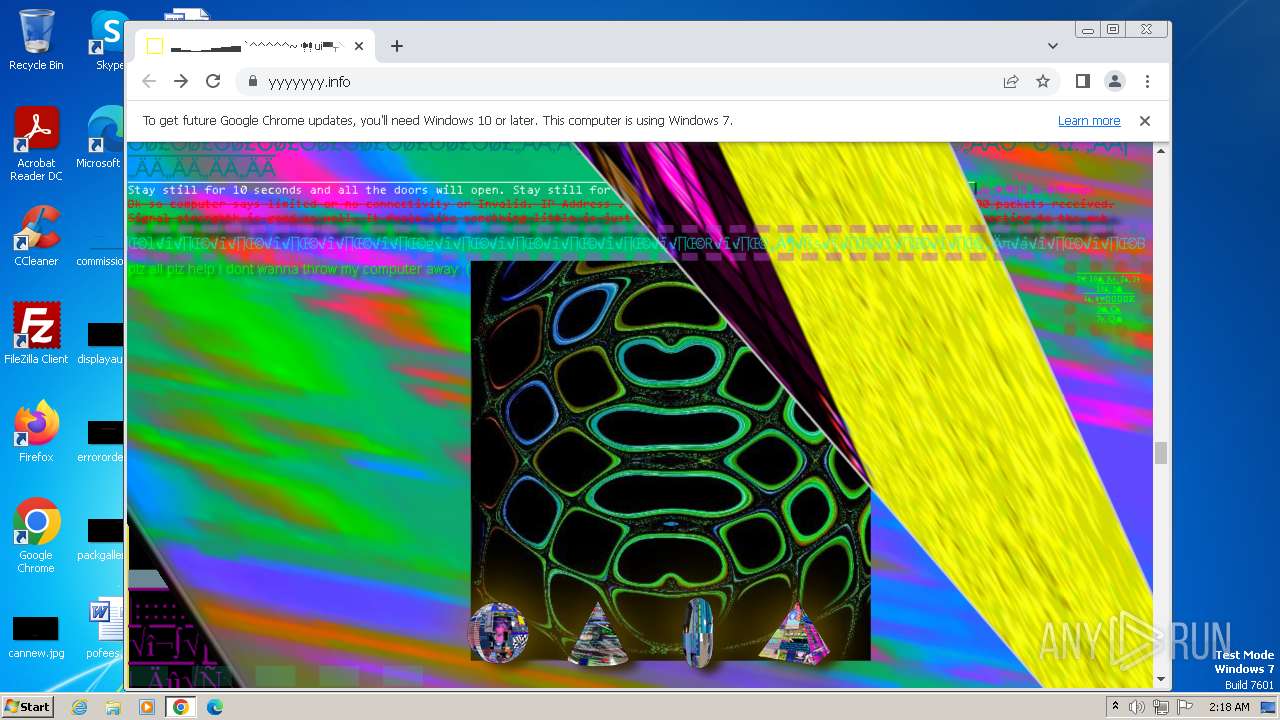Open the Learn more link

point(1089,120)
